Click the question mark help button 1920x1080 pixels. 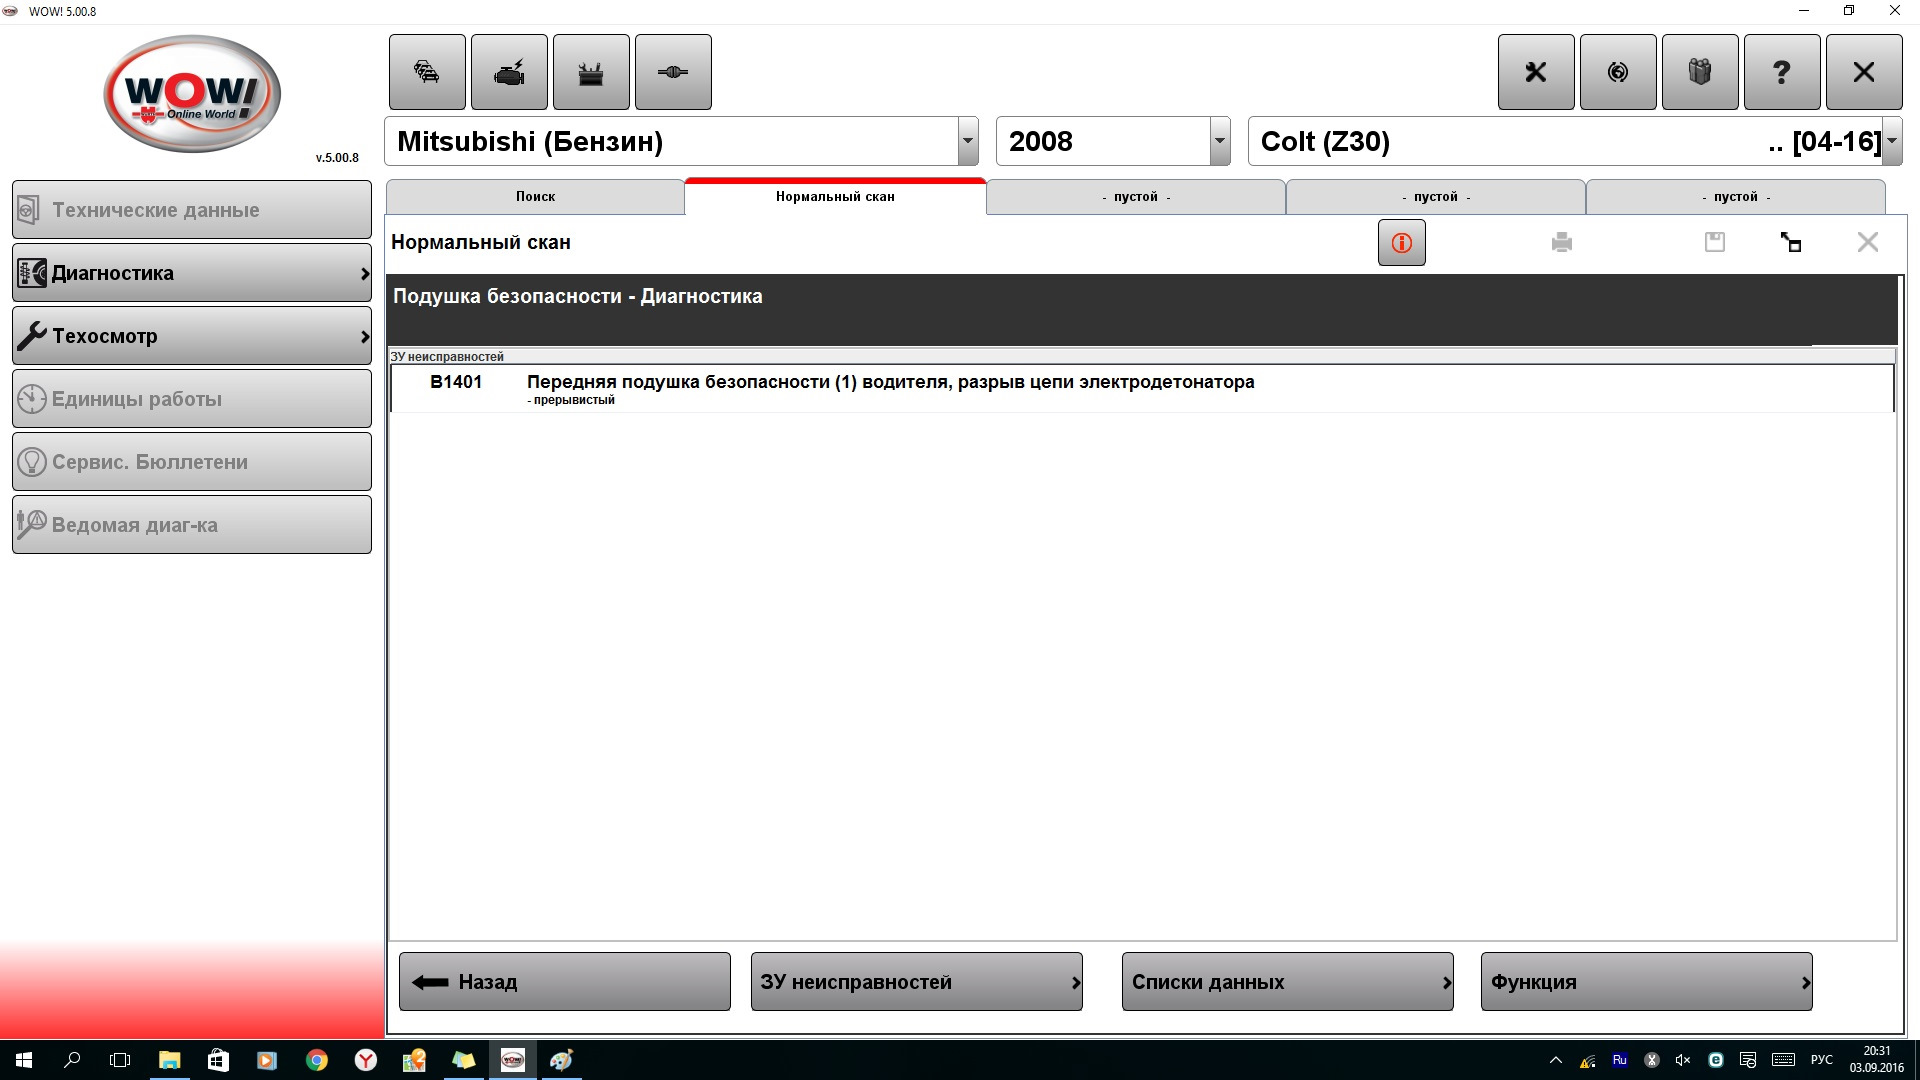[1782, 72]
